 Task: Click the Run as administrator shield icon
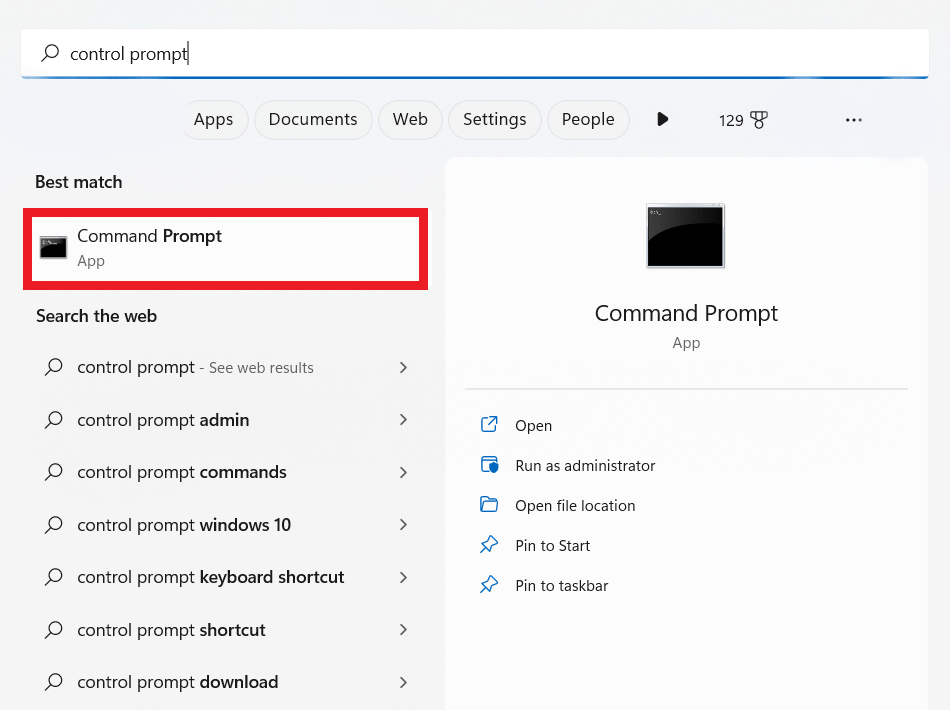tap(489, 465)
